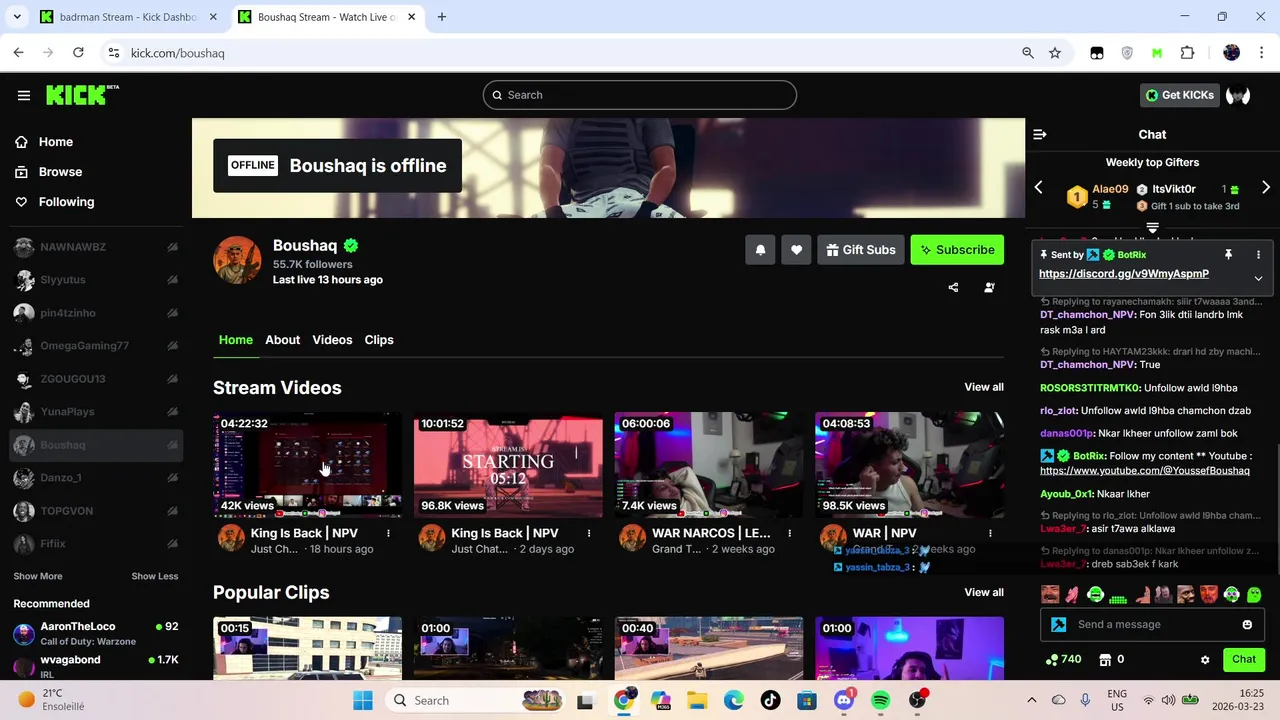Click the KICK logo
The image size is (1280, 720).
[82, 95]
